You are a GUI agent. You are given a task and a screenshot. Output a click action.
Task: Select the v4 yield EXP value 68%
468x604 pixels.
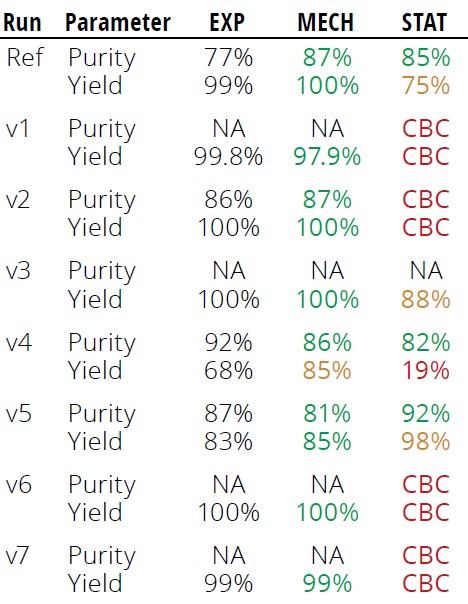coord(228,370)
